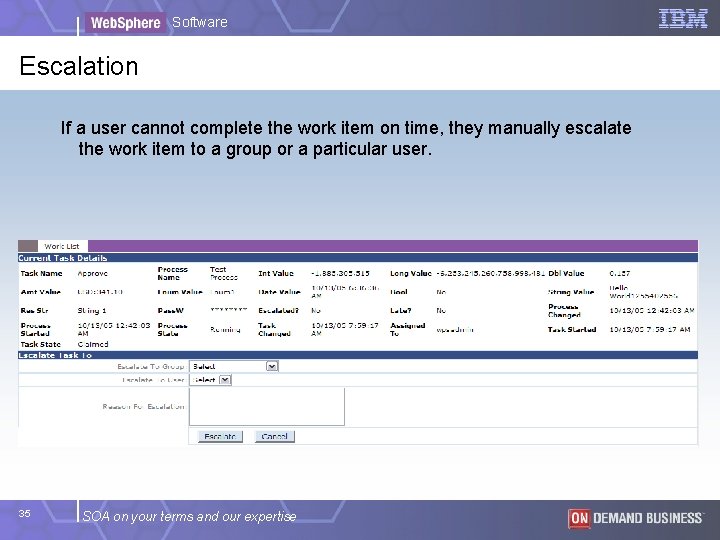Select the Enum Value entry
This screenshot has height=540, width=720.
(x=222, y=292)
